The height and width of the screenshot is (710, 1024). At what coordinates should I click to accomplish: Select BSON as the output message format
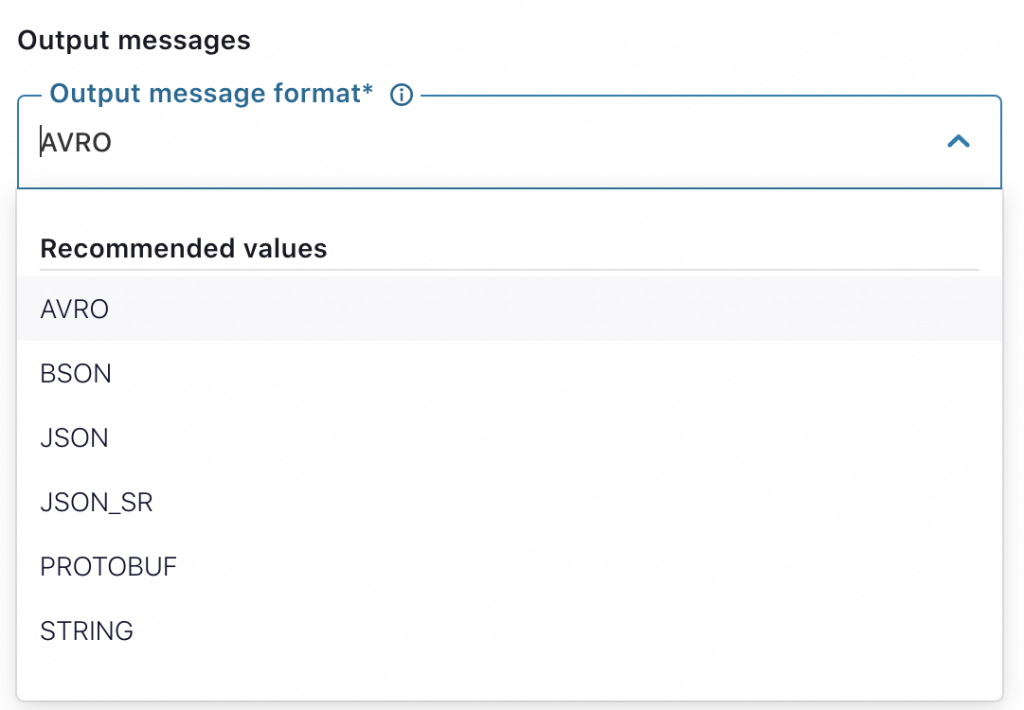tap(75, 373)
